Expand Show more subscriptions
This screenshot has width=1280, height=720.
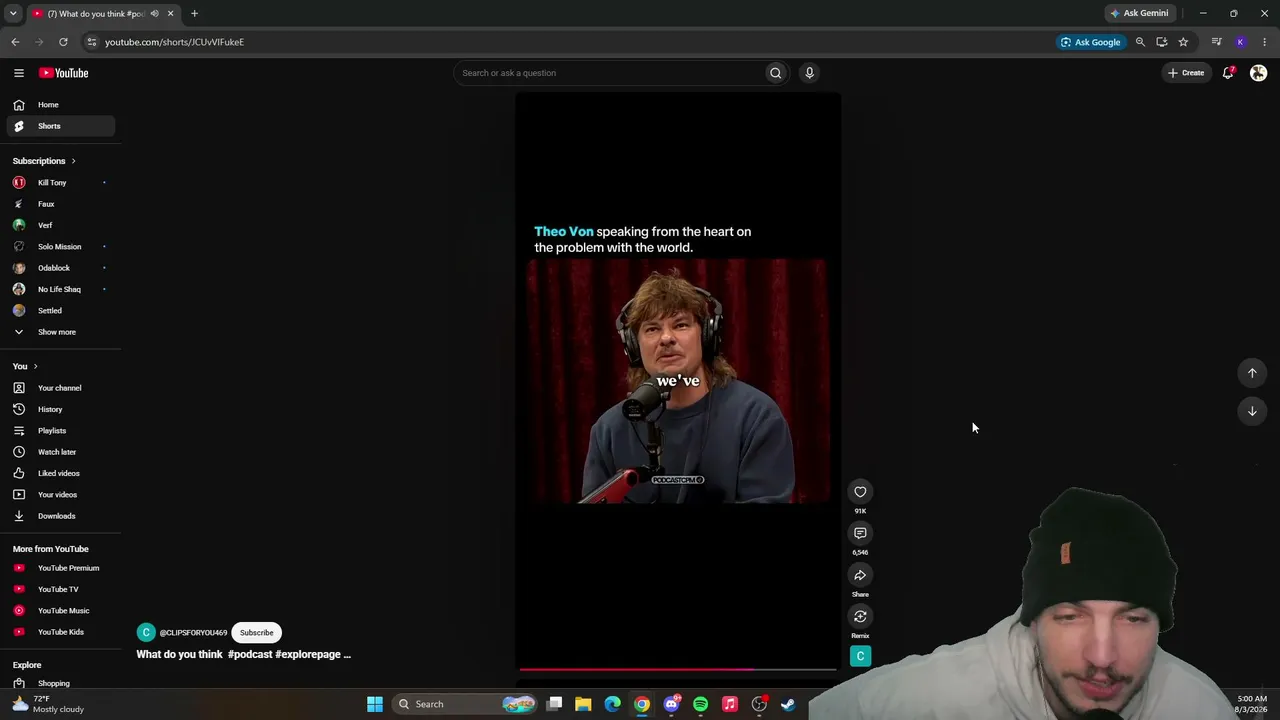pos(57,332)
